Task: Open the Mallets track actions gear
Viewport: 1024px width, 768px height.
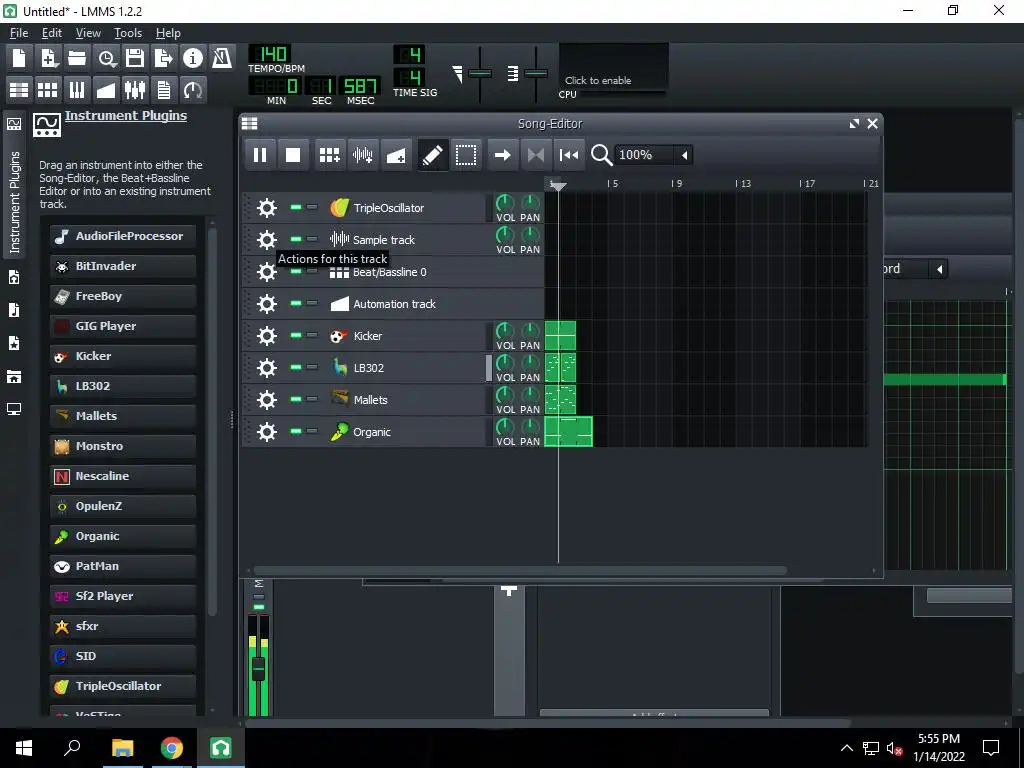Action: (266, 400)
